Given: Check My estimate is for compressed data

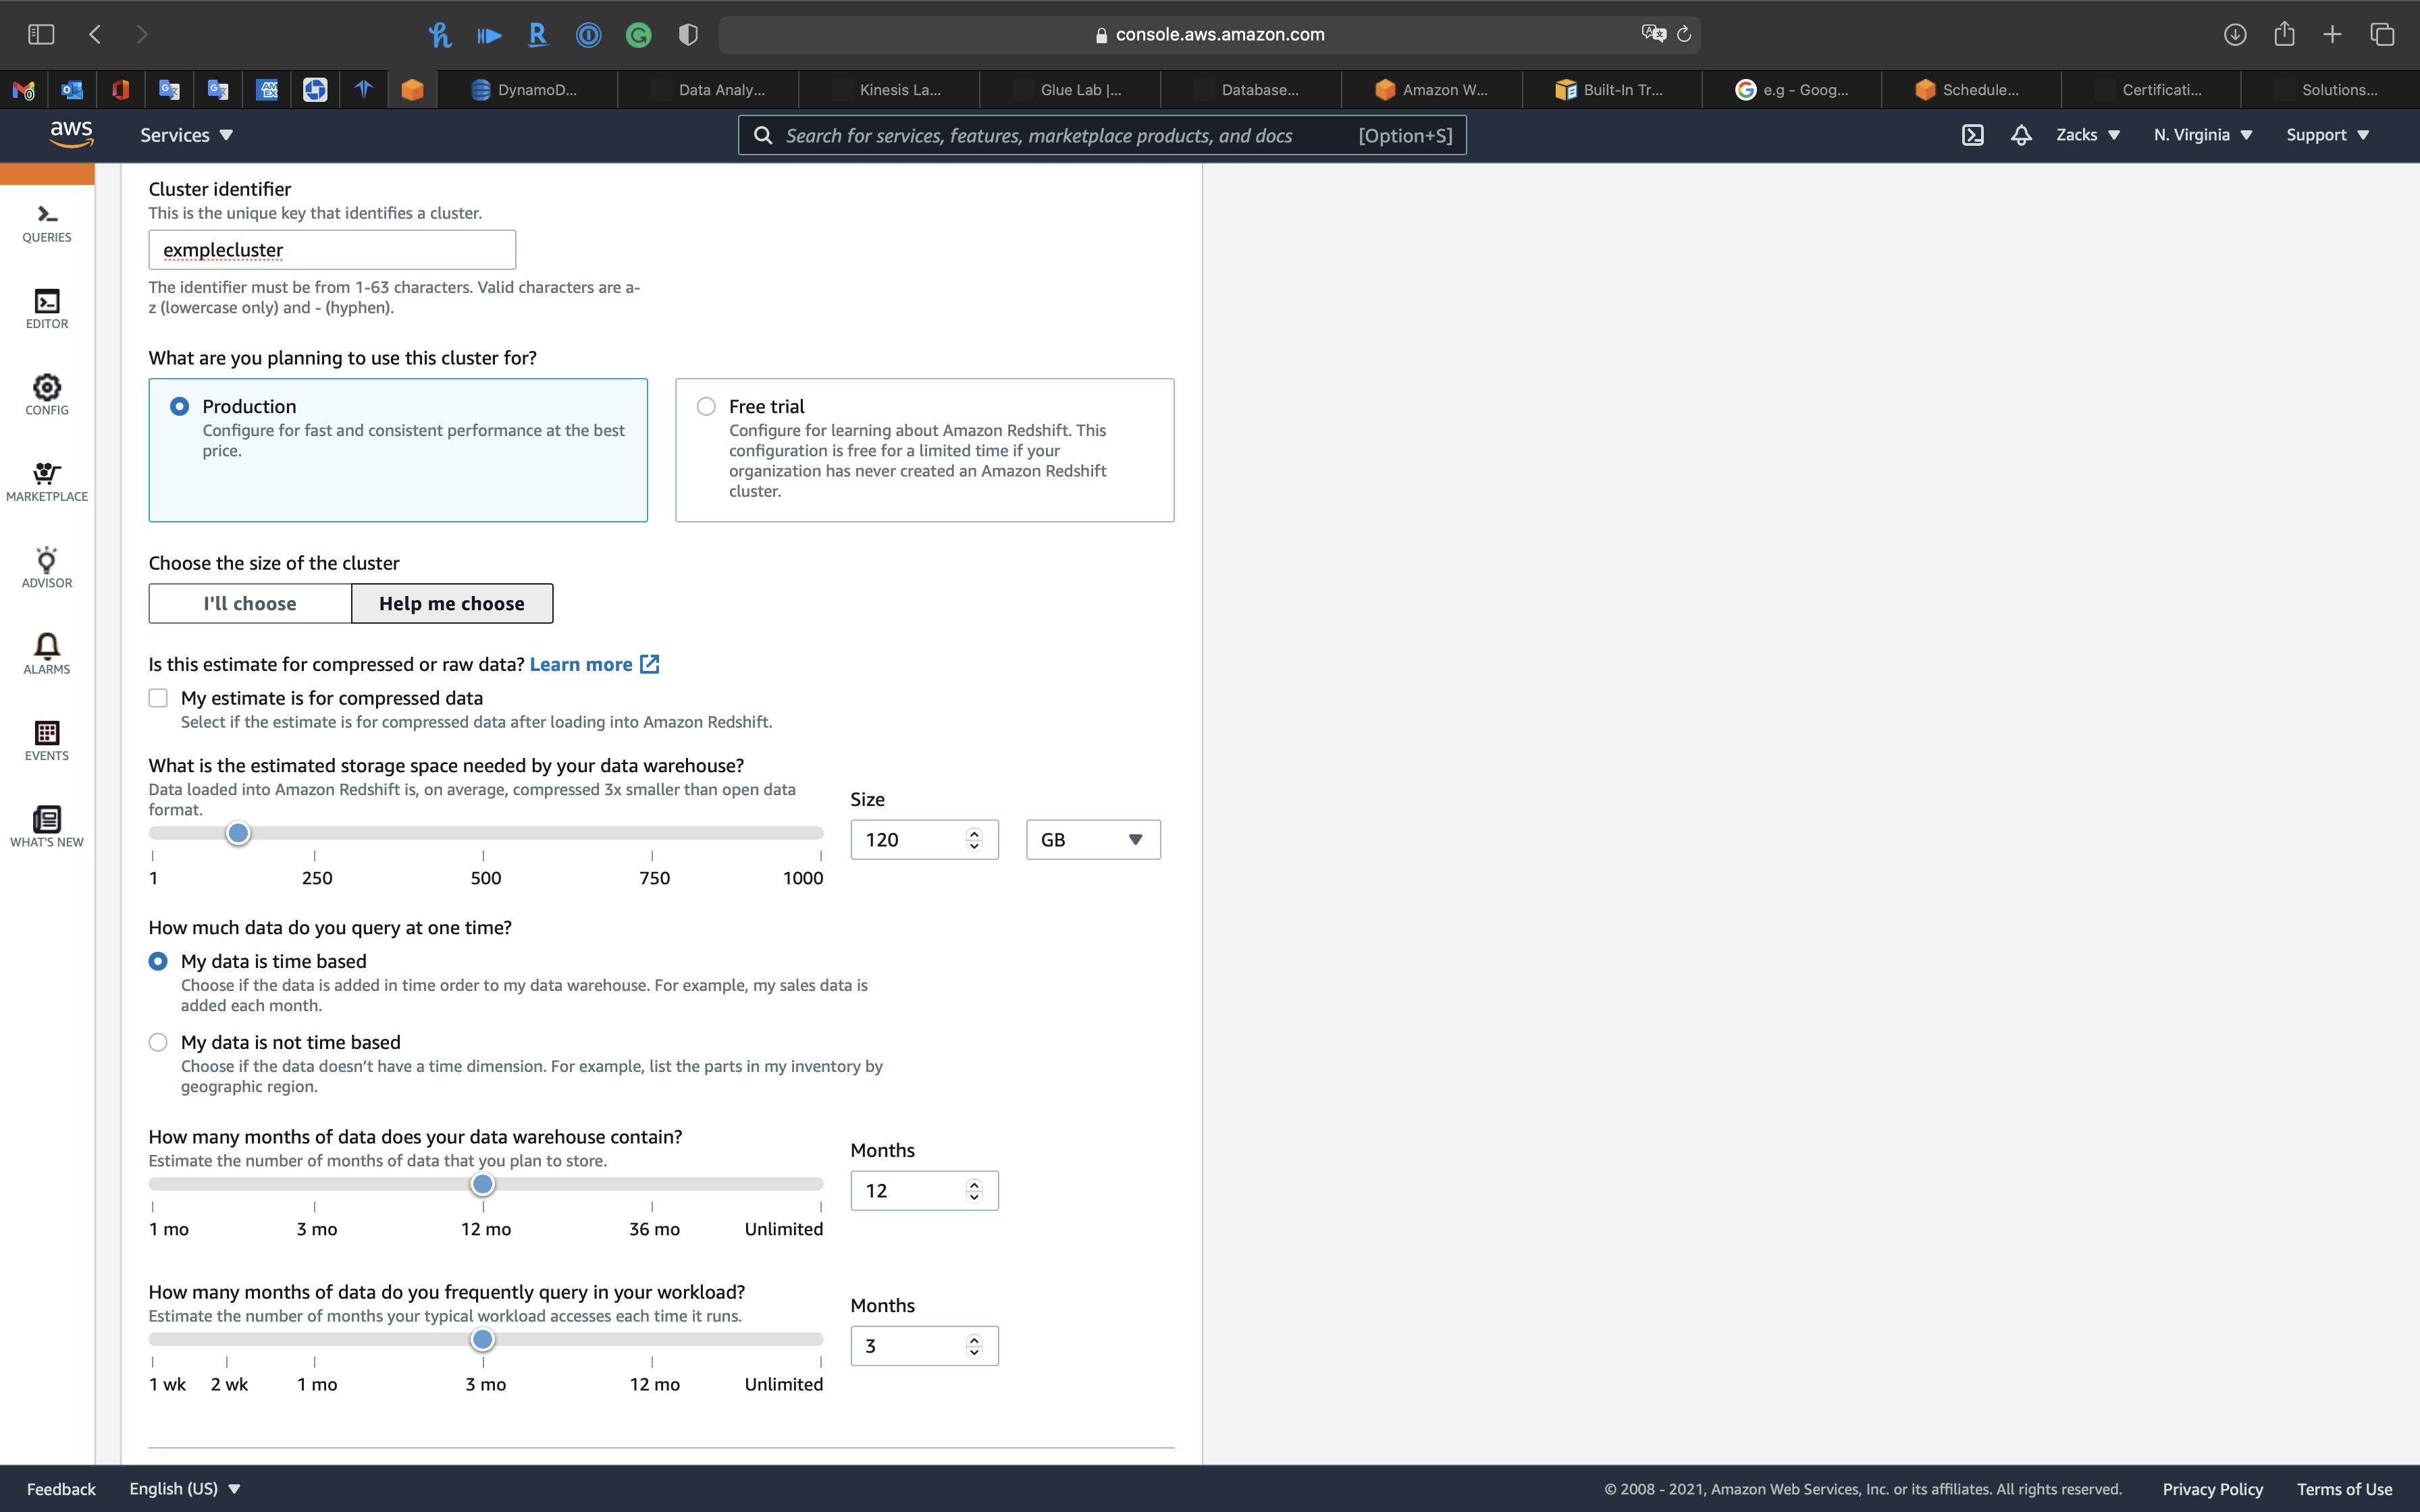Looking at the screenshot, I should point(158,698).
